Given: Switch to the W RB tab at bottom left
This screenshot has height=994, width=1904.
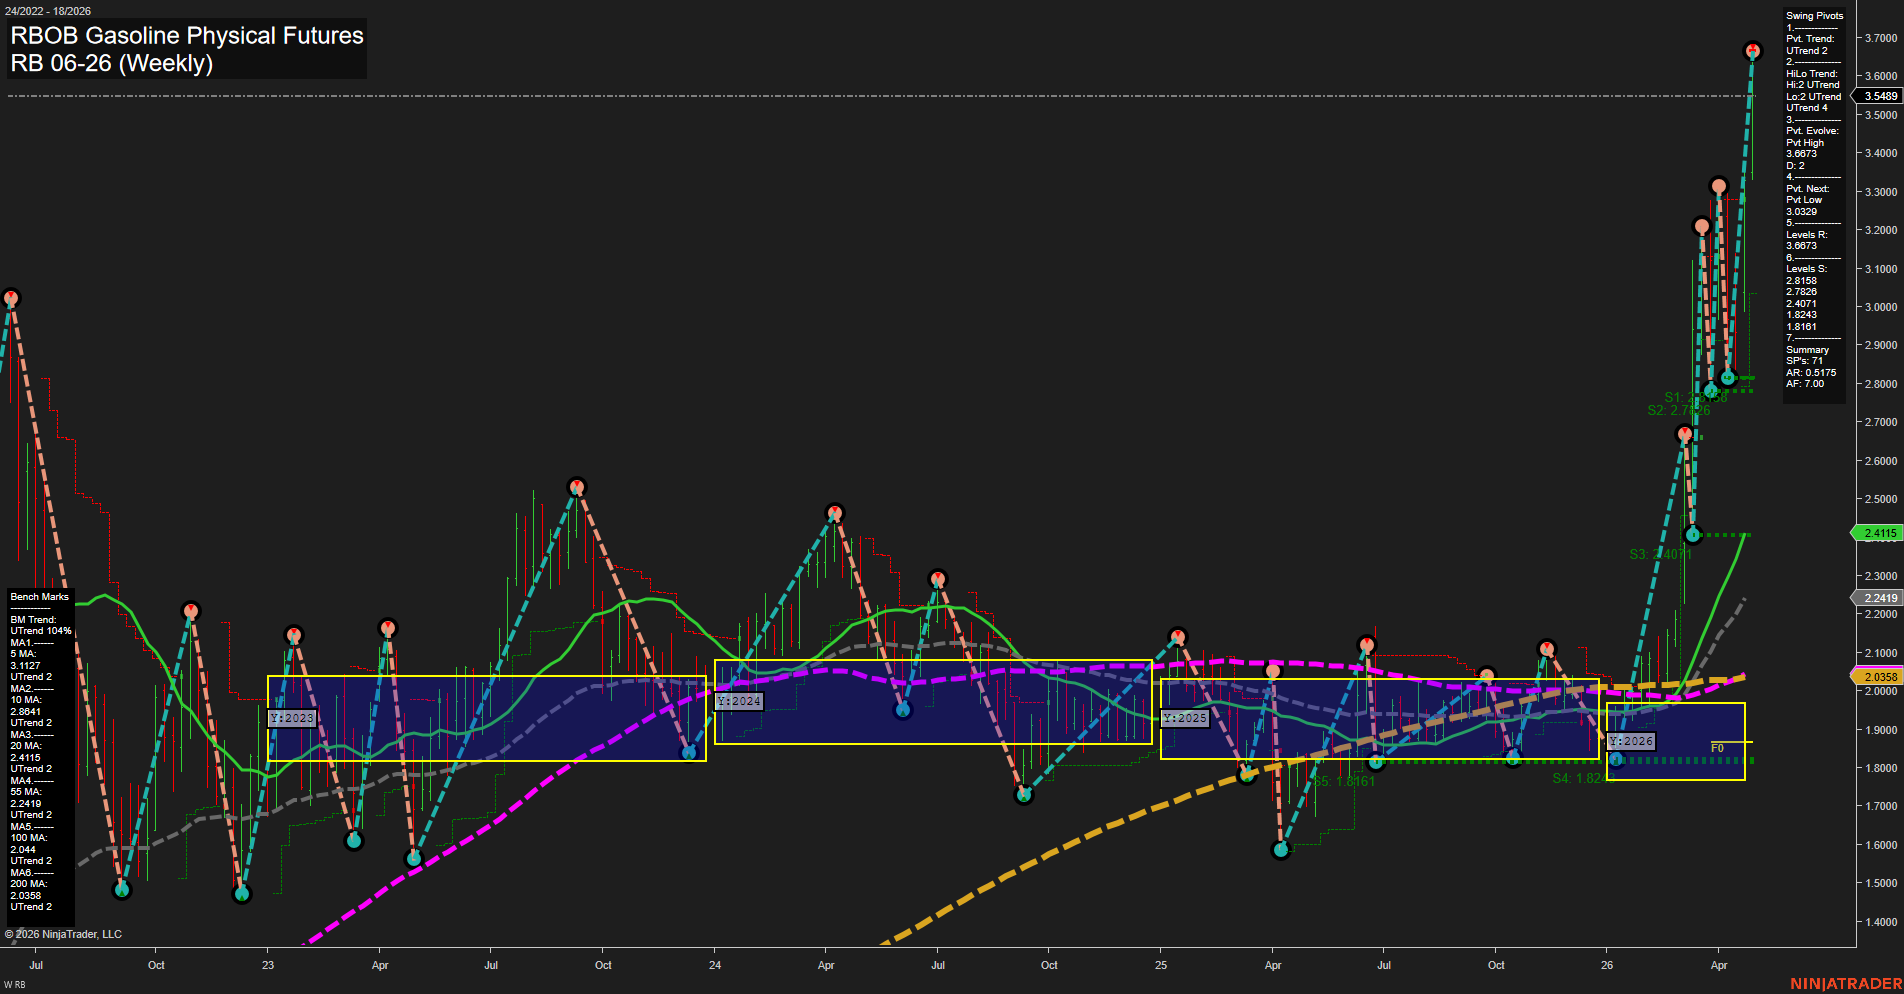Looking at the screenshot, I should pos(13,984).
